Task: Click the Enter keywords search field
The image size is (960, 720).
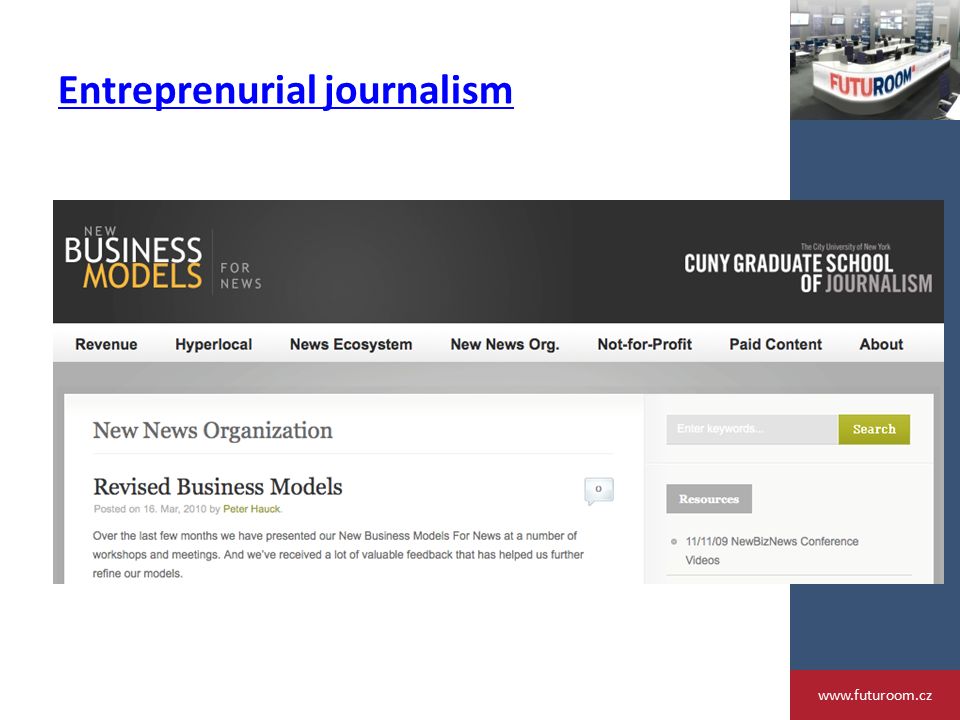Action: 752,429
